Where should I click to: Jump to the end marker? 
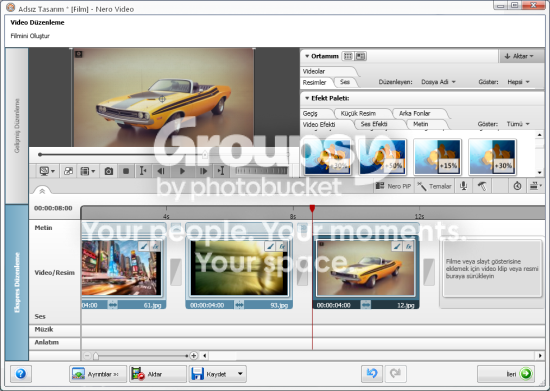tap(221, 171)
